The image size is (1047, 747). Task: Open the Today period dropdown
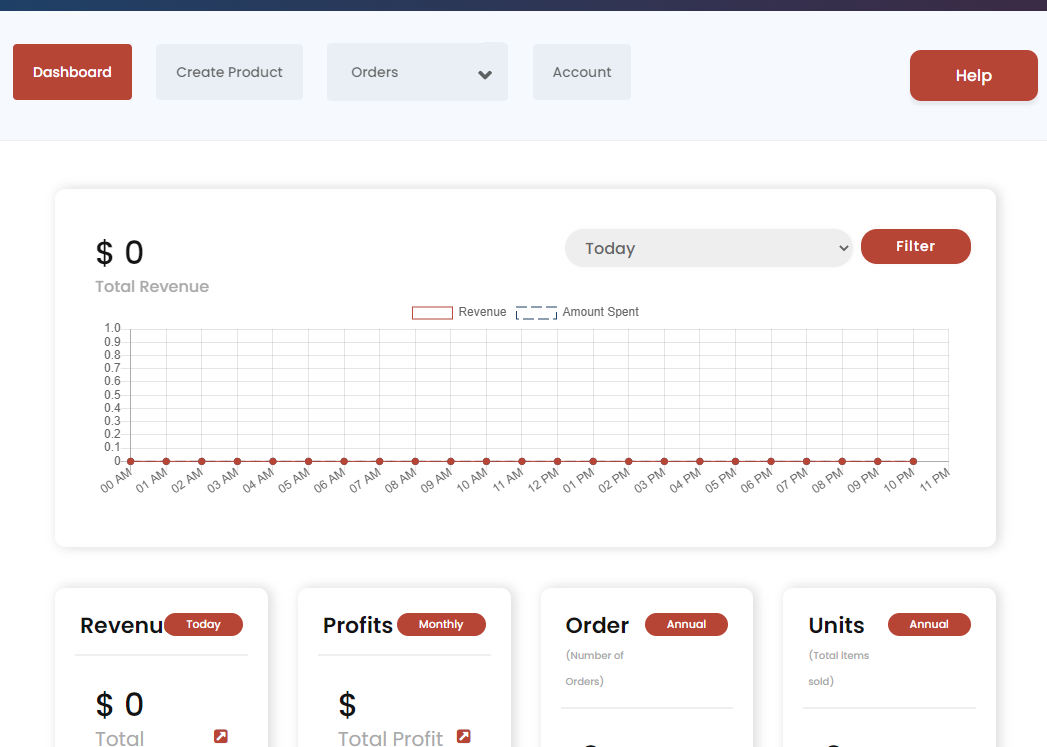click(x=708, y=248)
